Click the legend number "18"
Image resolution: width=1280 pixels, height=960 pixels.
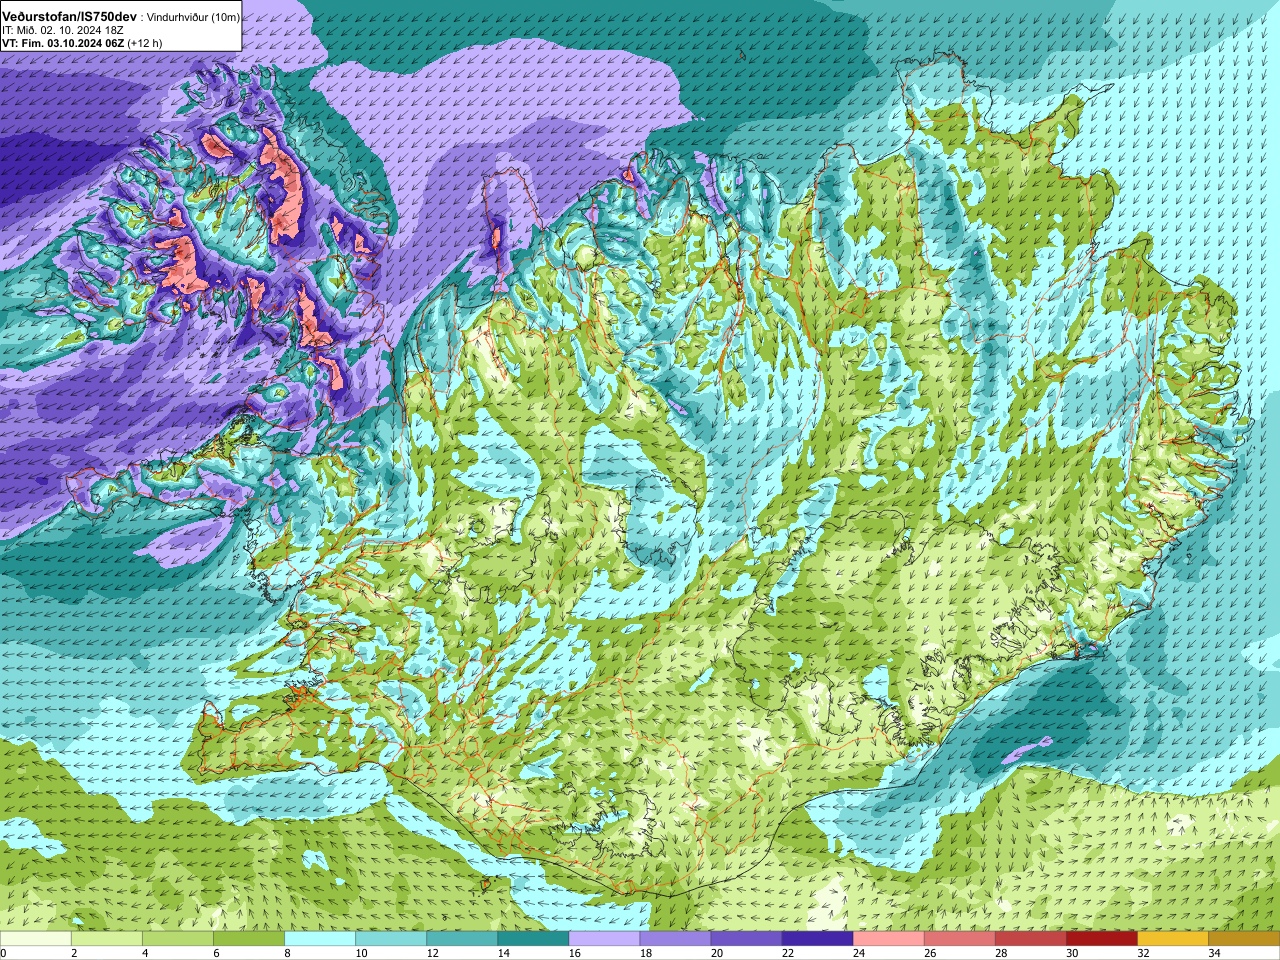[645, 953]
